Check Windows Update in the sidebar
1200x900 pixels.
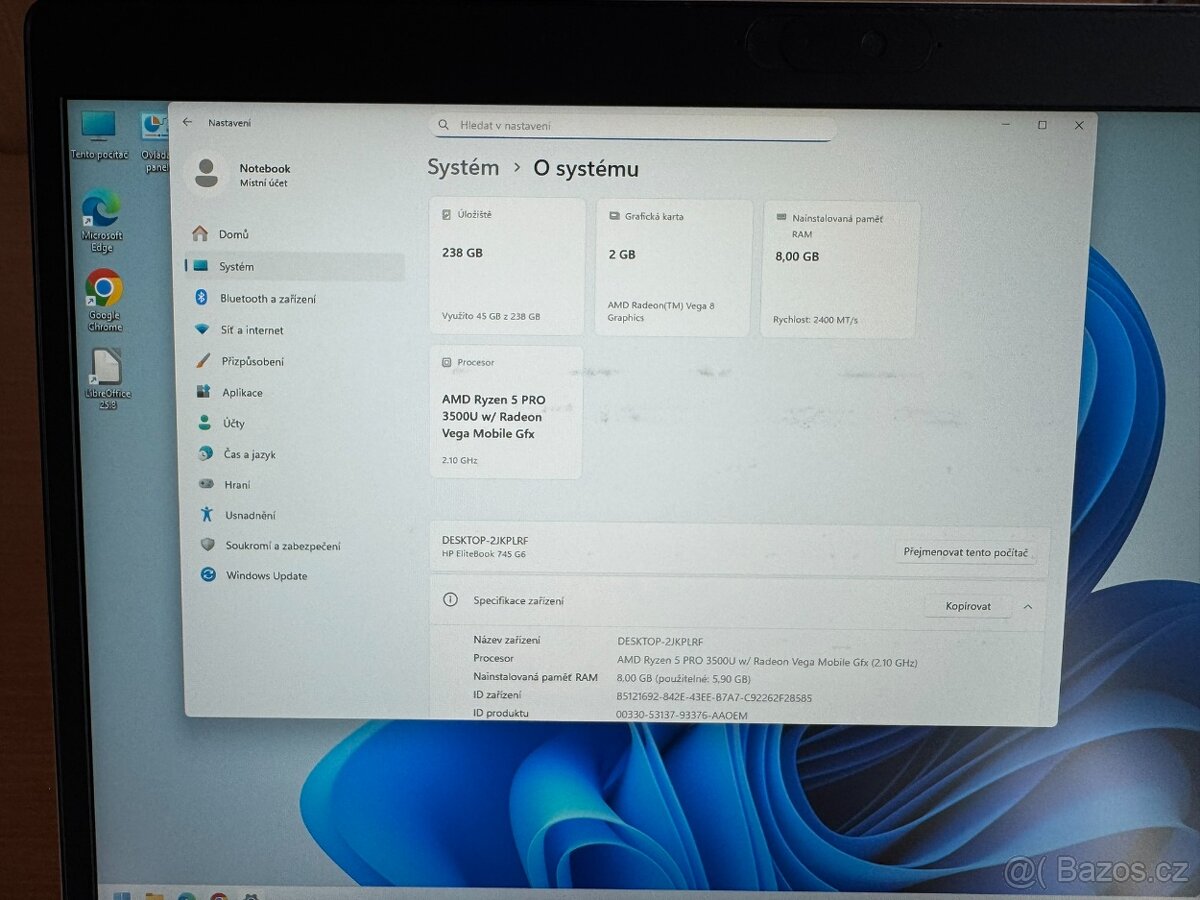tap(265, 575)
